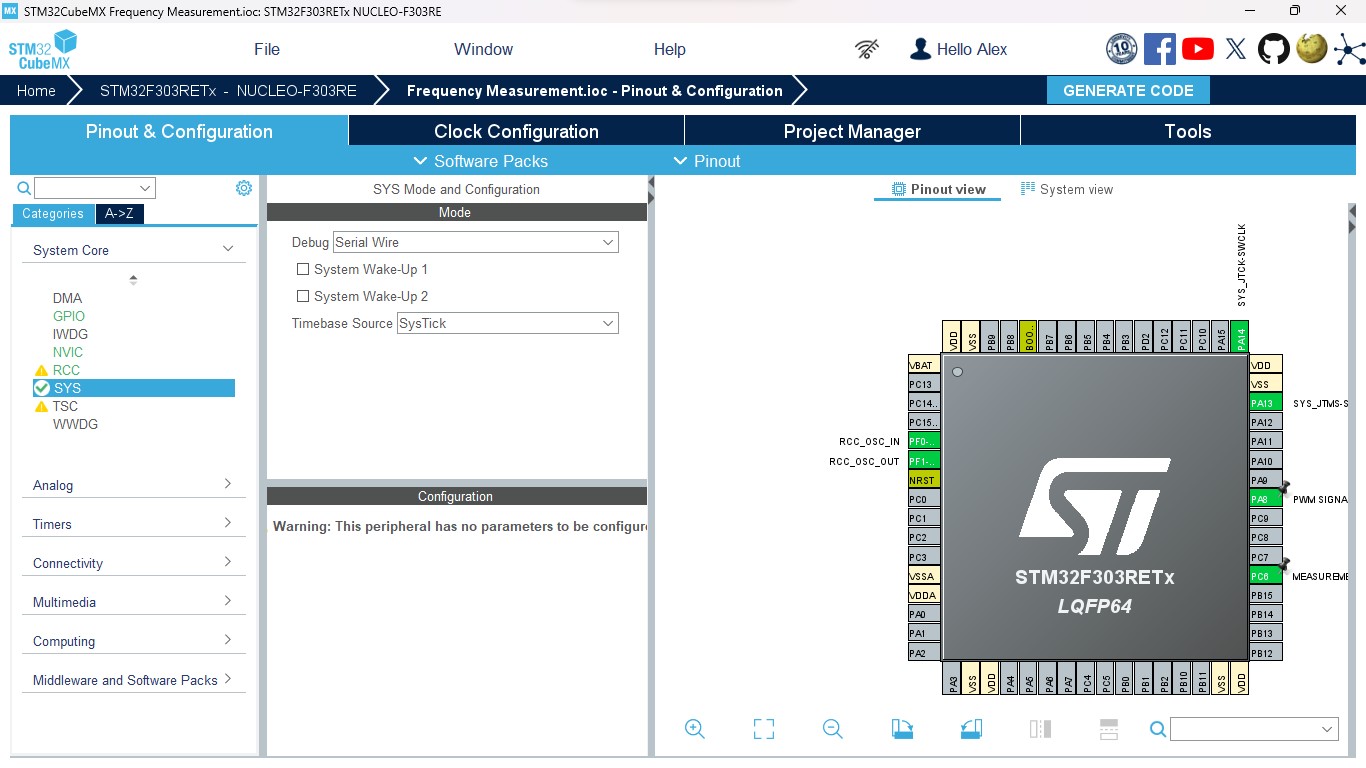1366x768 pixels.
Task: Select IWDG in System Core
Action: click(x=70, y=334)
